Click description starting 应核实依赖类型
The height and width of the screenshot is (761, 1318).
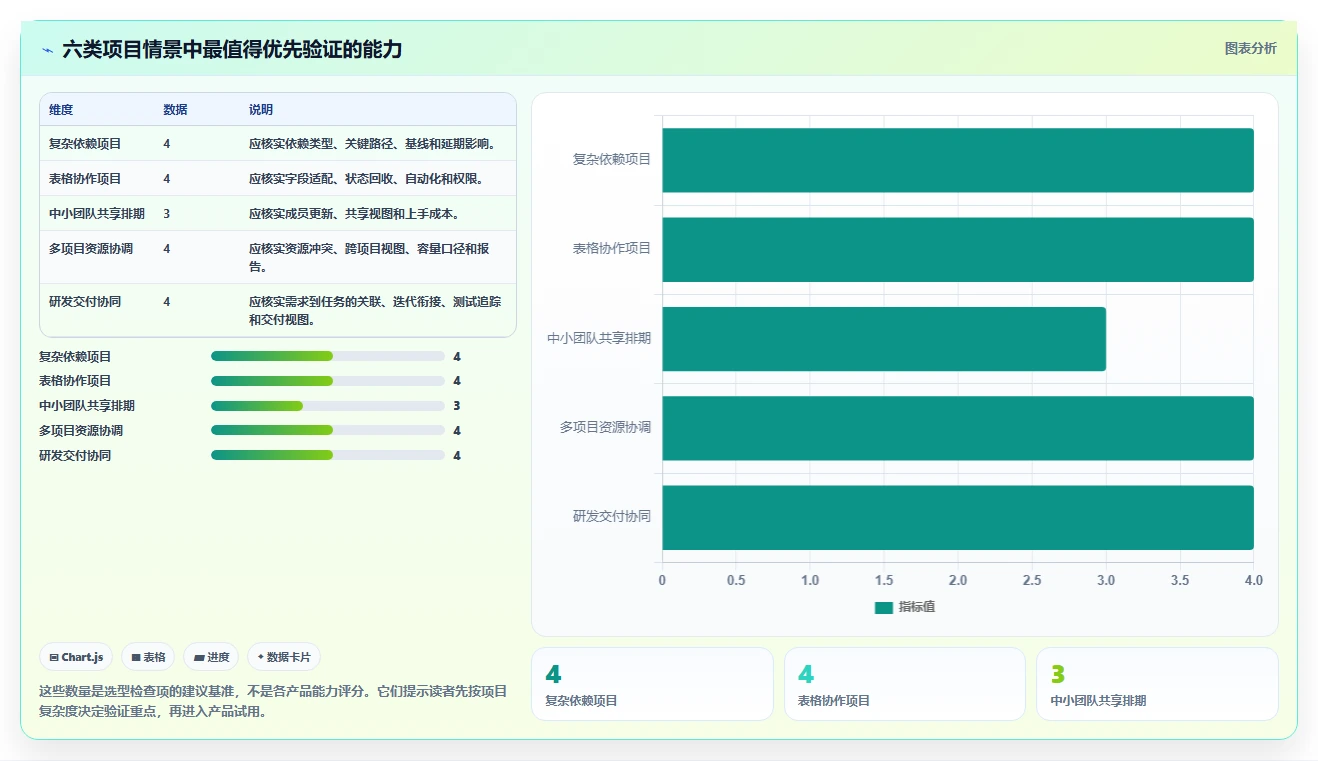tap(373, 144)
